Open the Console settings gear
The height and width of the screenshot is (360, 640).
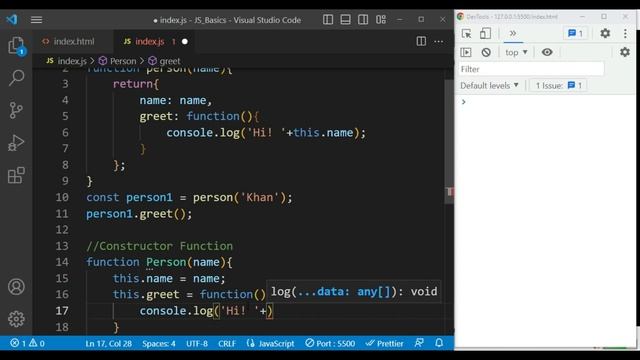(x=625, y=52)
